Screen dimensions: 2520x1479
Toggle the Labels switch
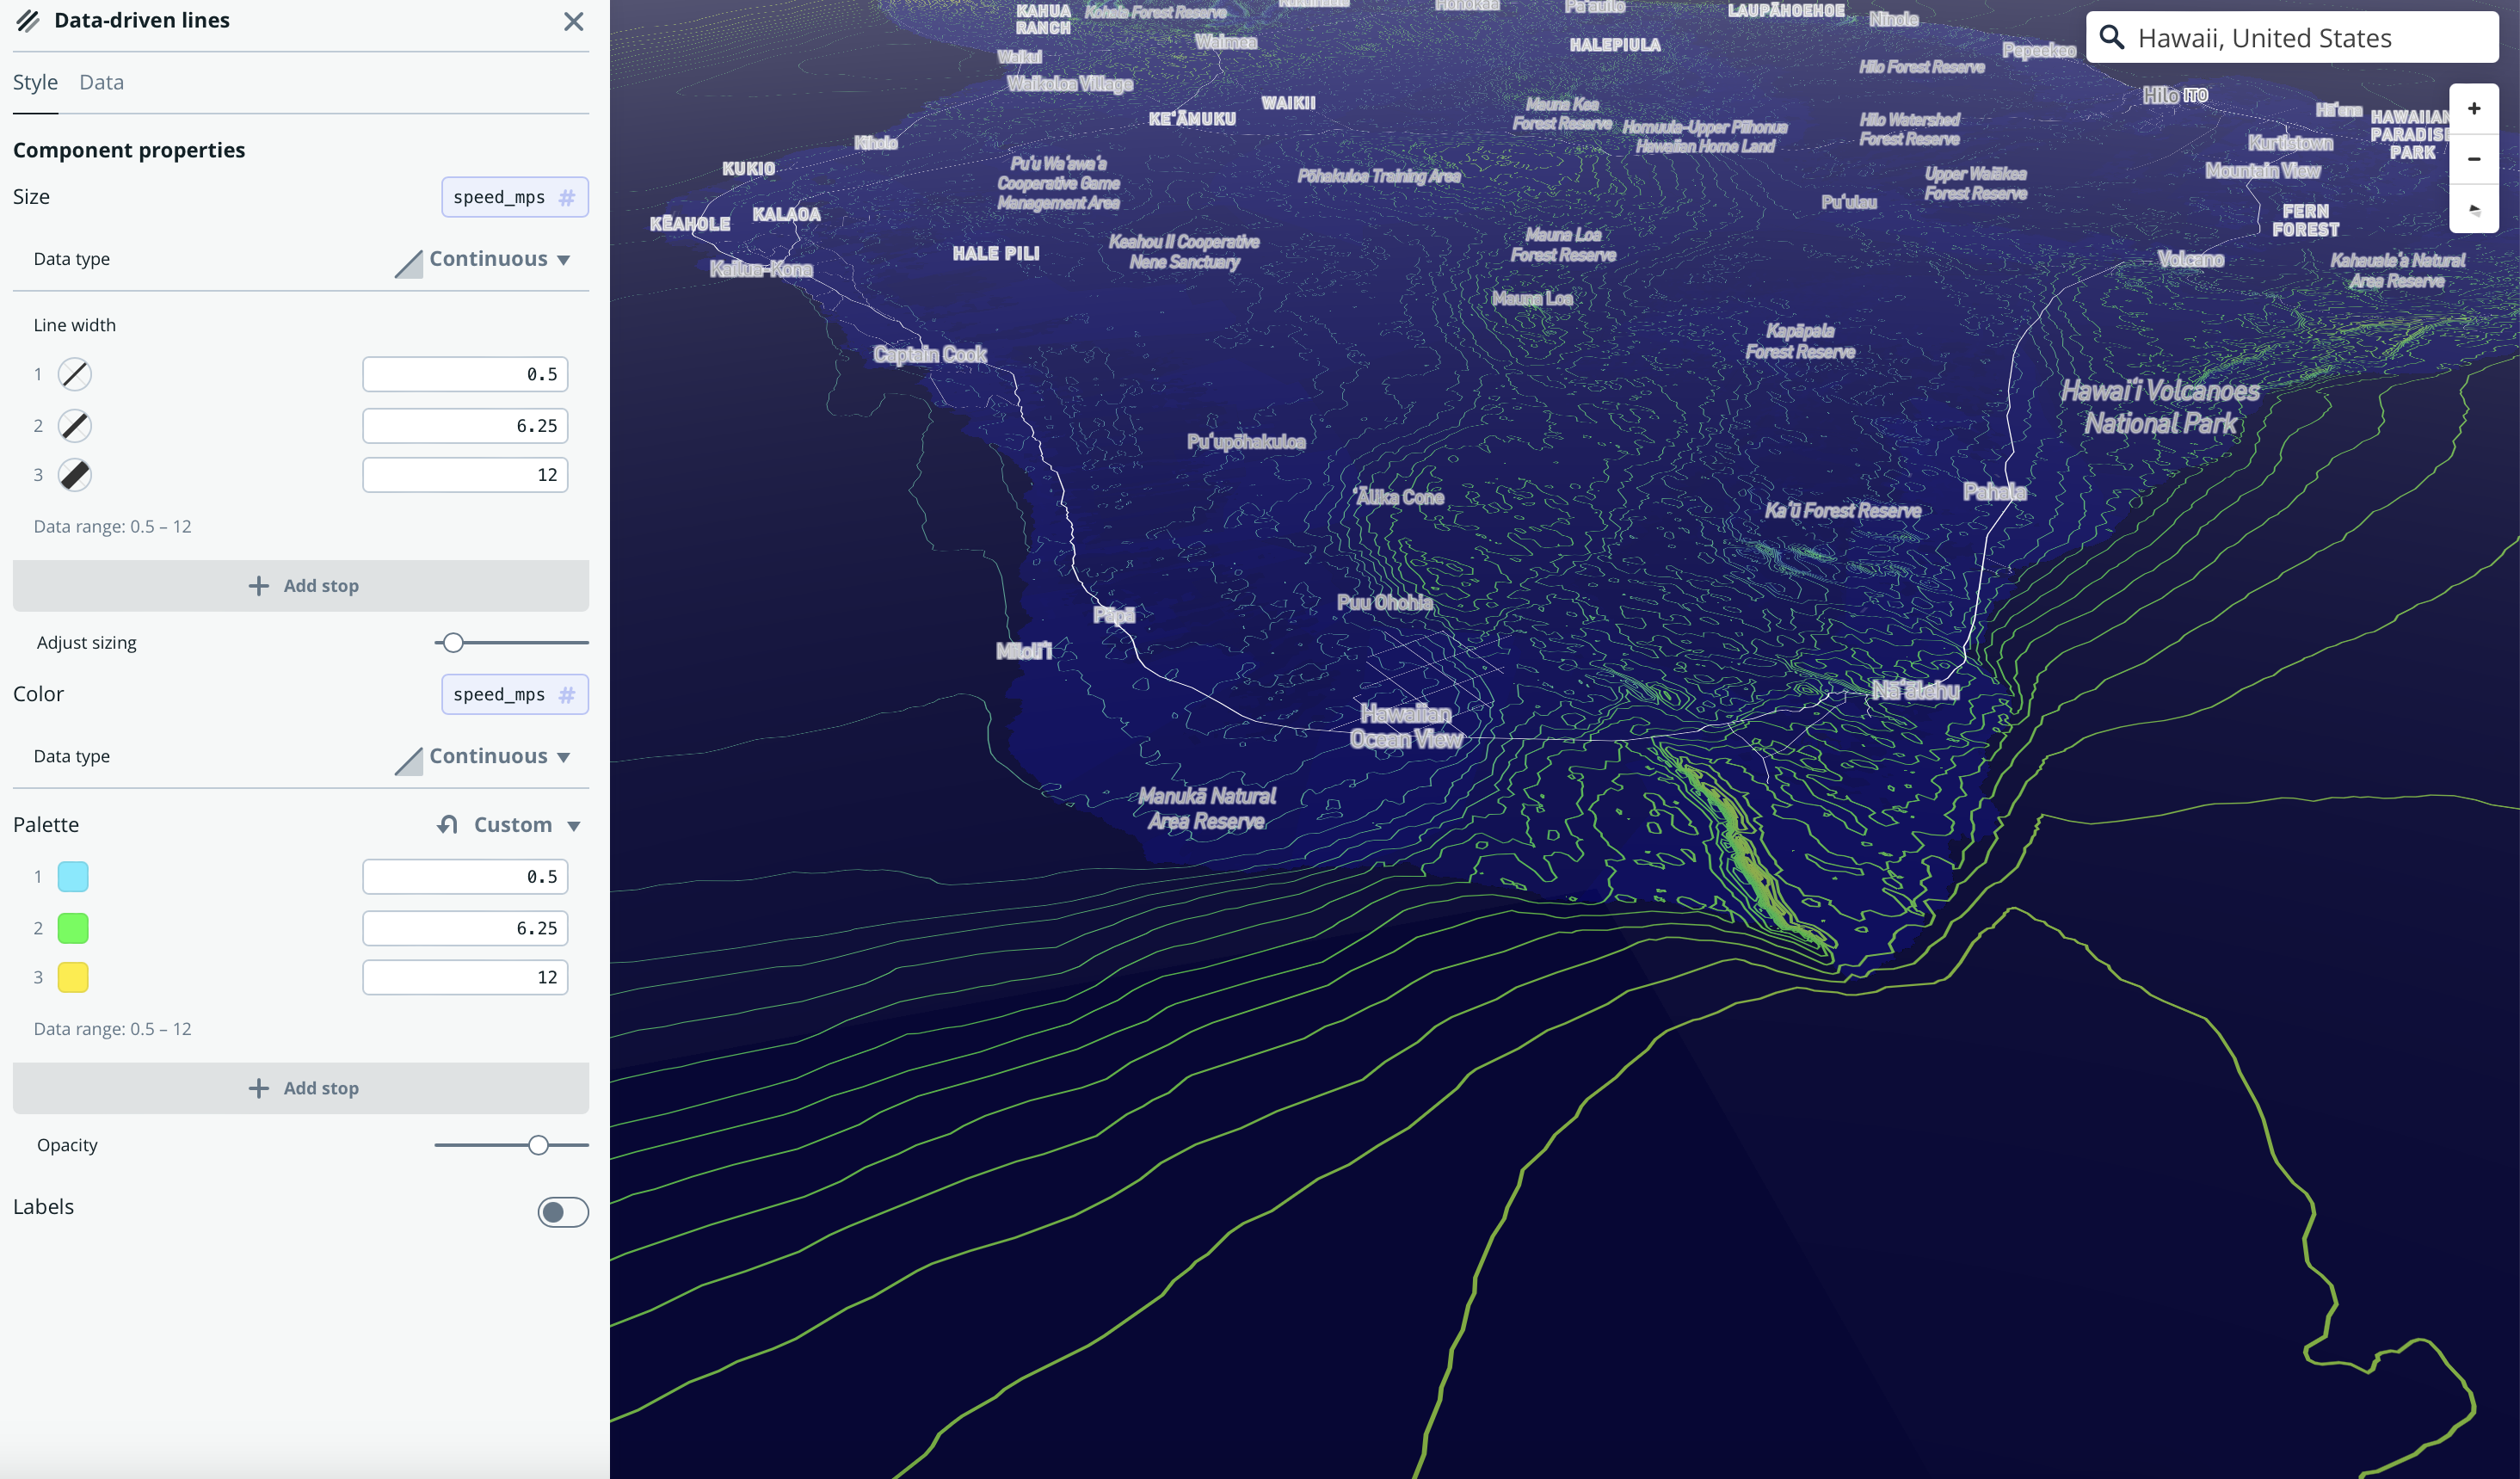(562, 1212)
